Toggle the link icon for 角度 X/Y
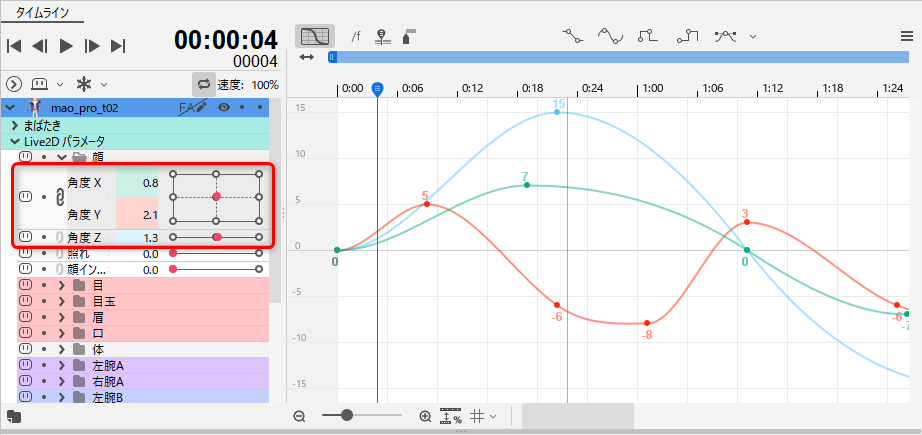Screen dimensions: 922x435 tap(59, 197)
